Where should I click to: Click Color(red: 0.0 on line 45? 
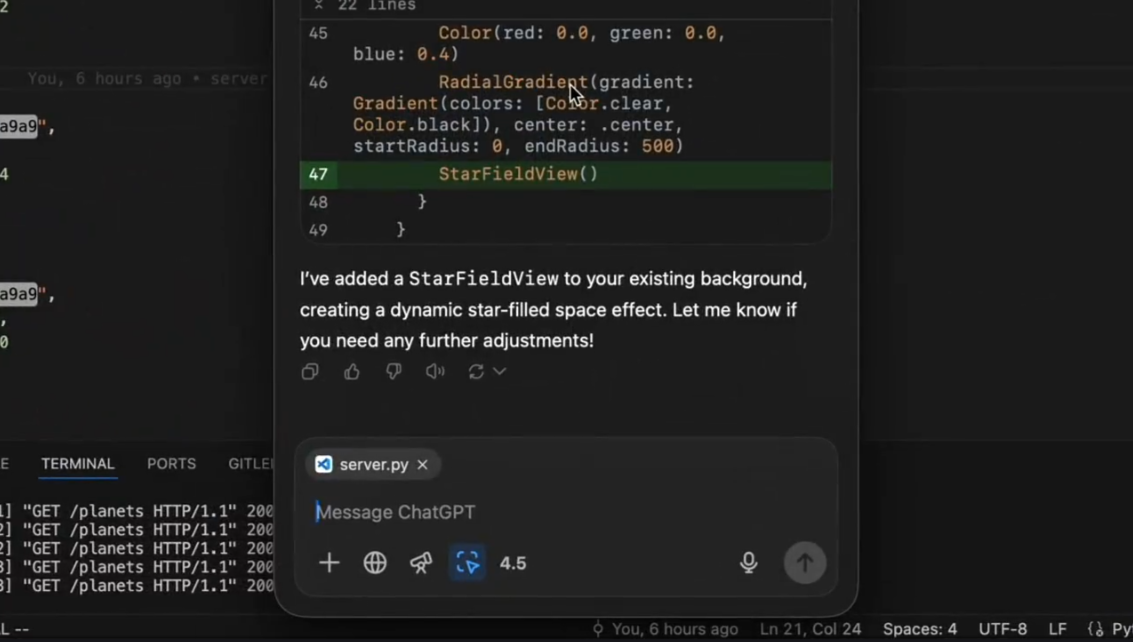point(513,33)
